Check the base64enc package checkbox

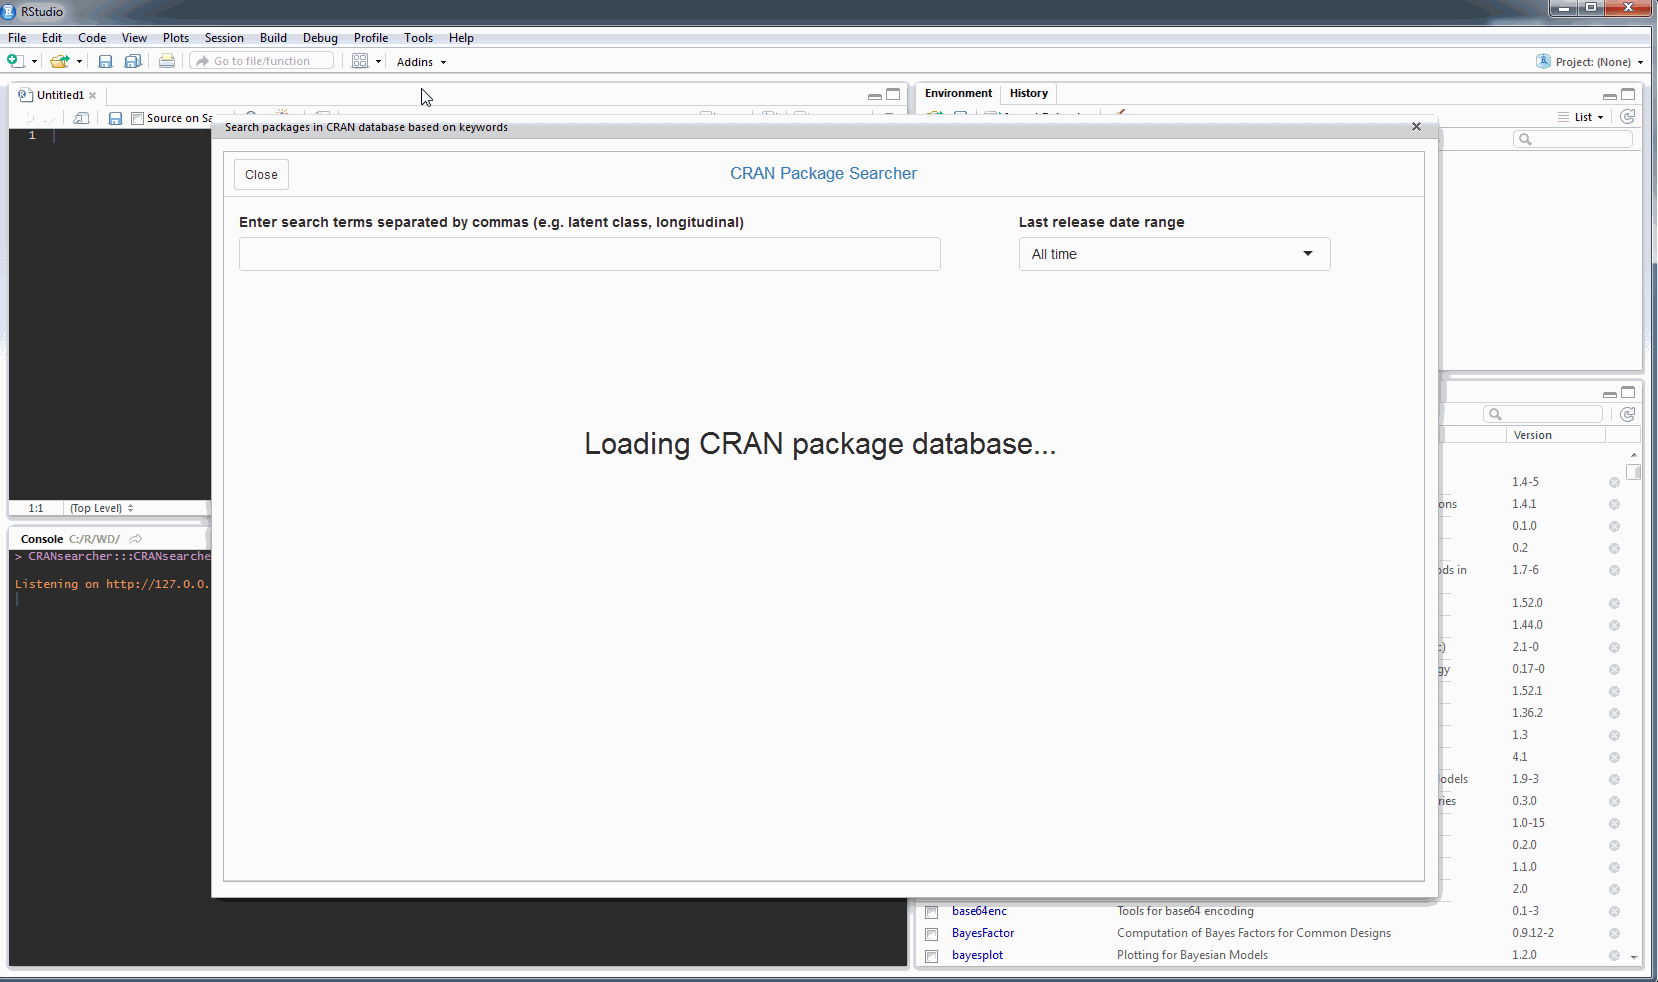click(x=931, y=912)
